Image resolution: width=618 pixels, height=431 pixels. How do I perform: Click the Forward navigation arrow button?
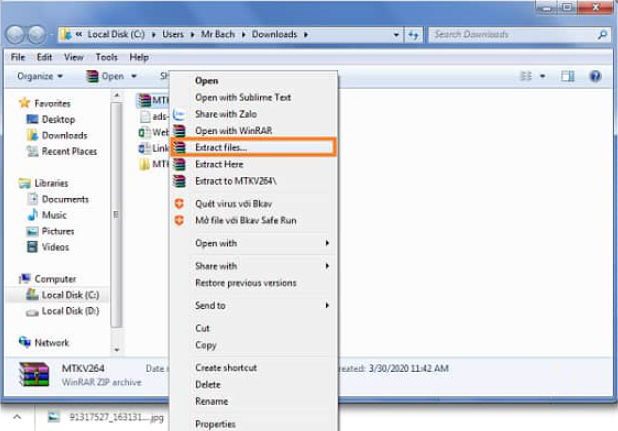point(37,35)
